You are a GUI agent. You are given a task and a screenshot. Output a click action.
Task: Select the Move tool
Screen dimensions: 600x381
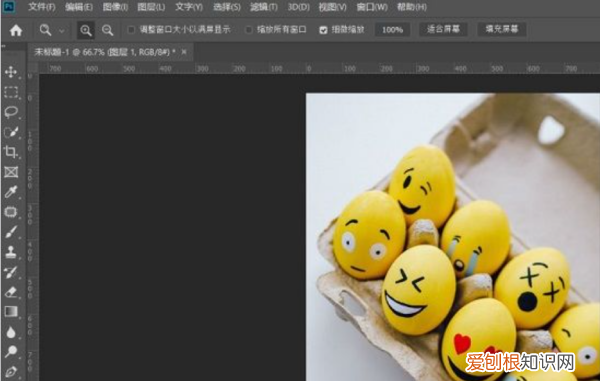click(x=11, y=72)
